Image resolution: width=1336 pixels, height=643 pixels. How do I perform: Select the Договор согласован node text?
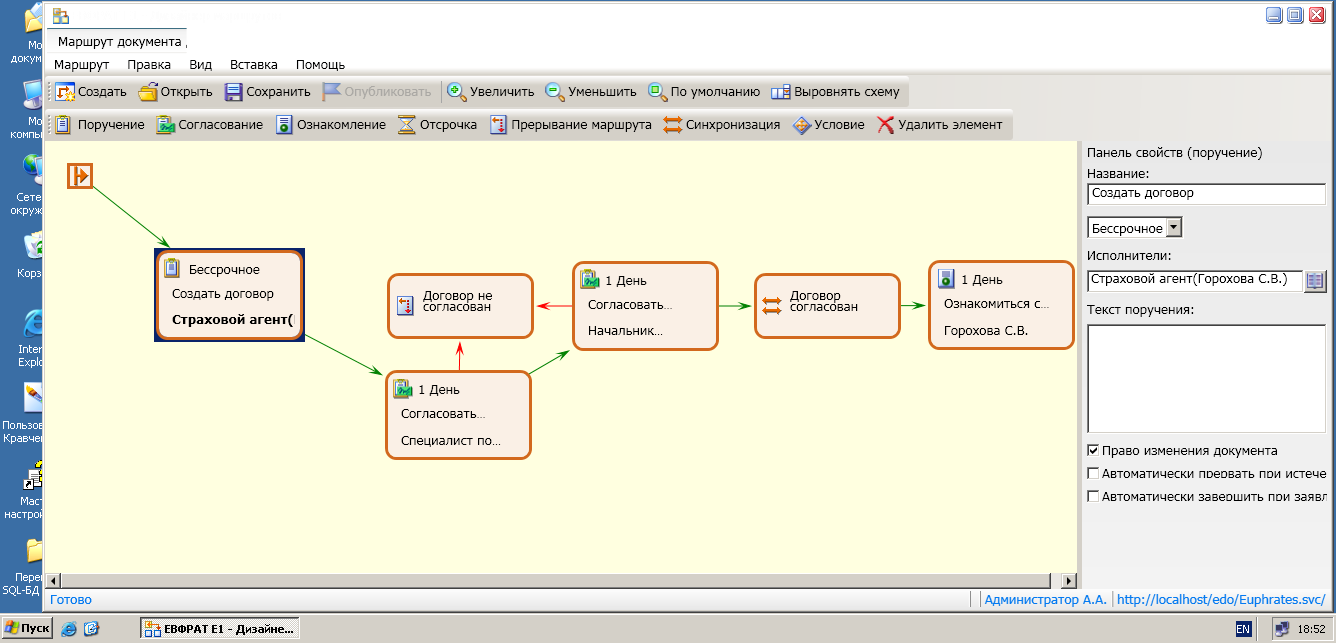824,301
